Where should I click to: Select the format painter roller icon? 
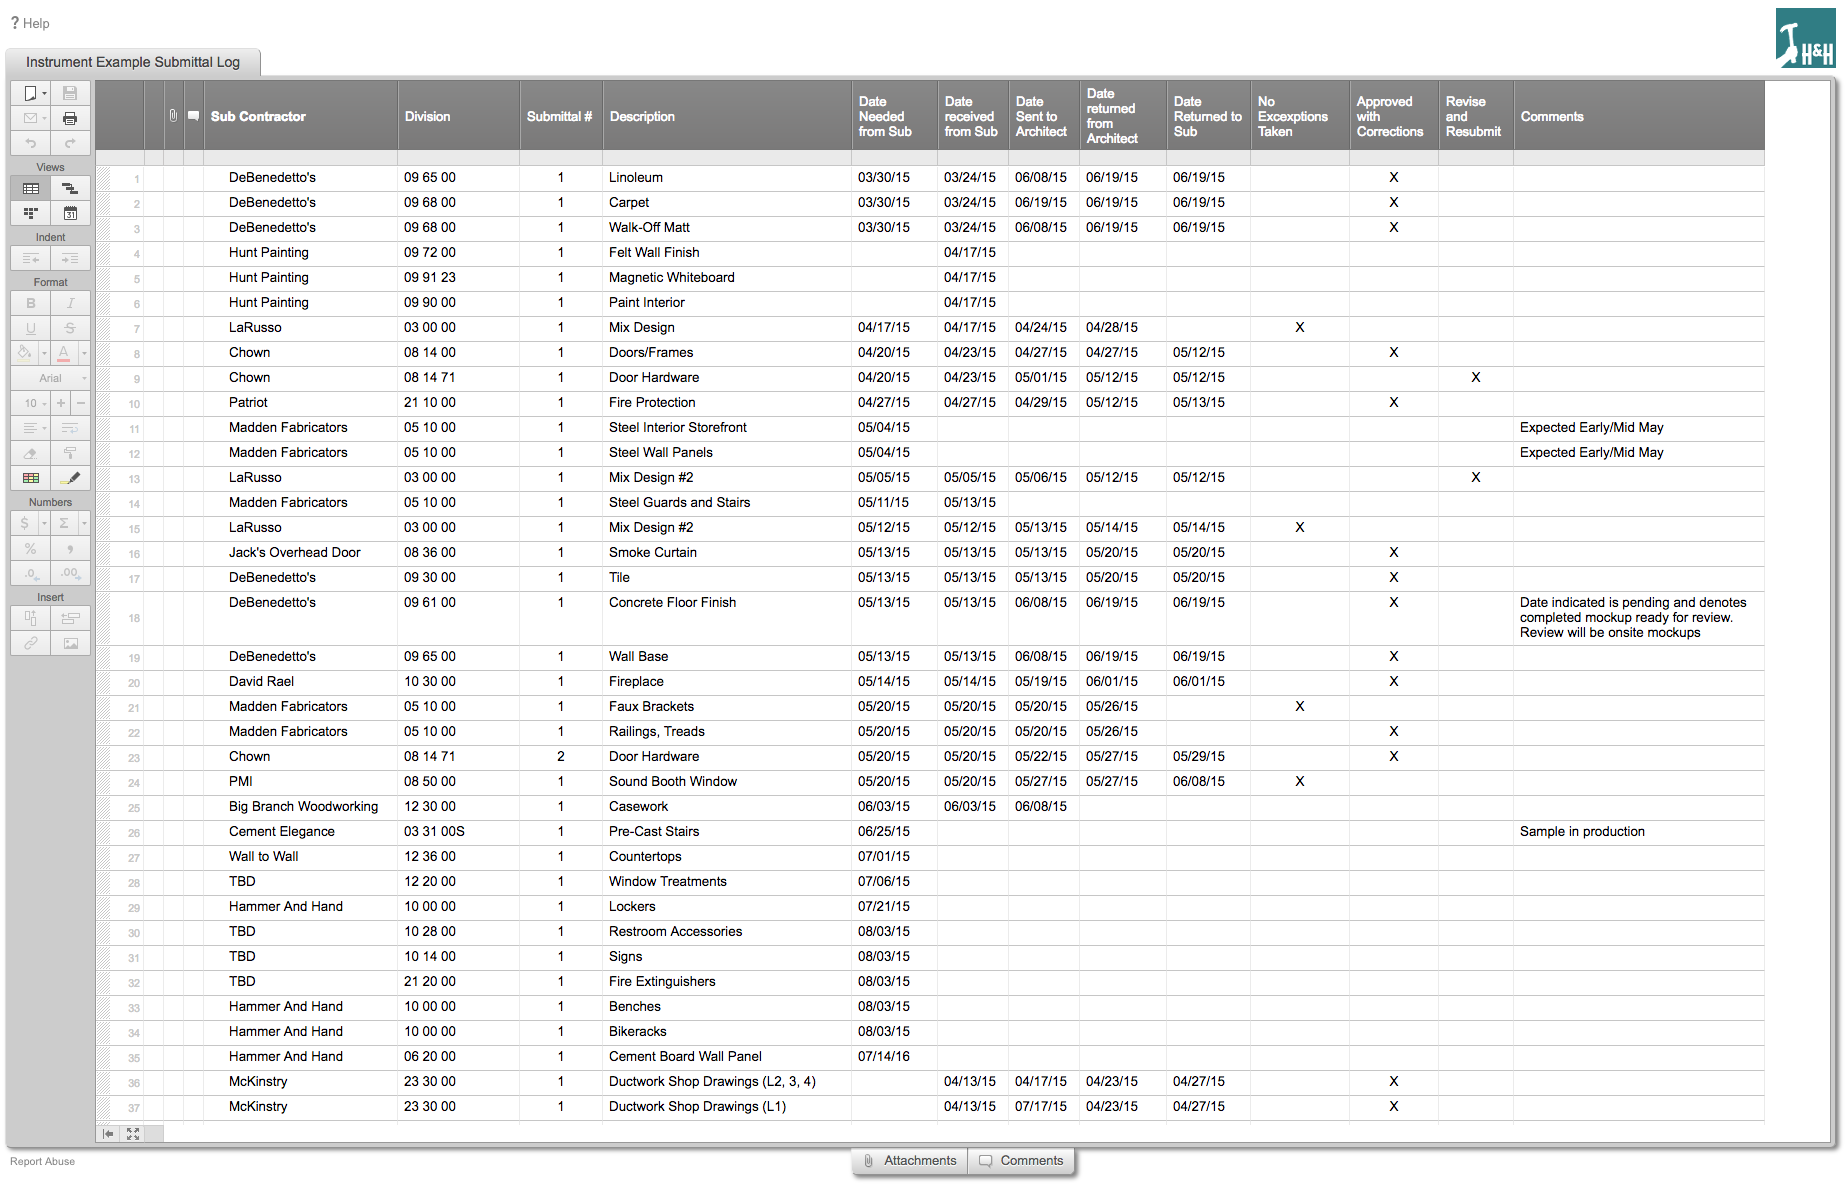point(70,453)
